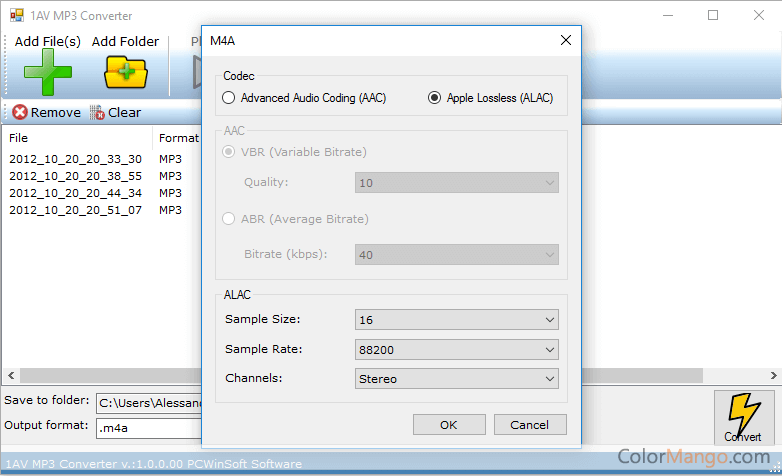Open the Sample Size dropdown
The image size is (782, 476).
click(x=456, y=320)
